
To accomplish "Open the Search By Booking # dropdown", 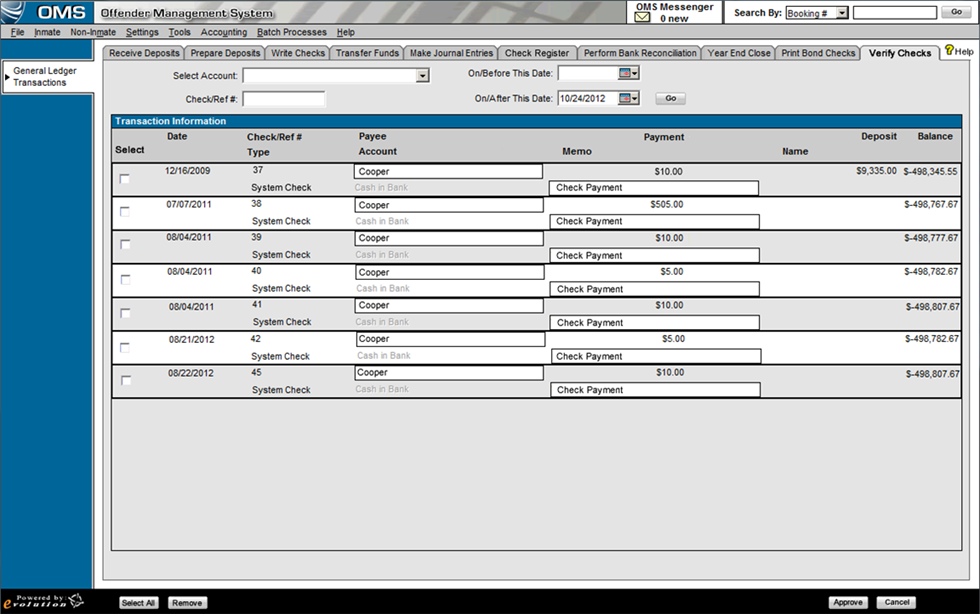I will pyautogui.click(x=841, y=13).
